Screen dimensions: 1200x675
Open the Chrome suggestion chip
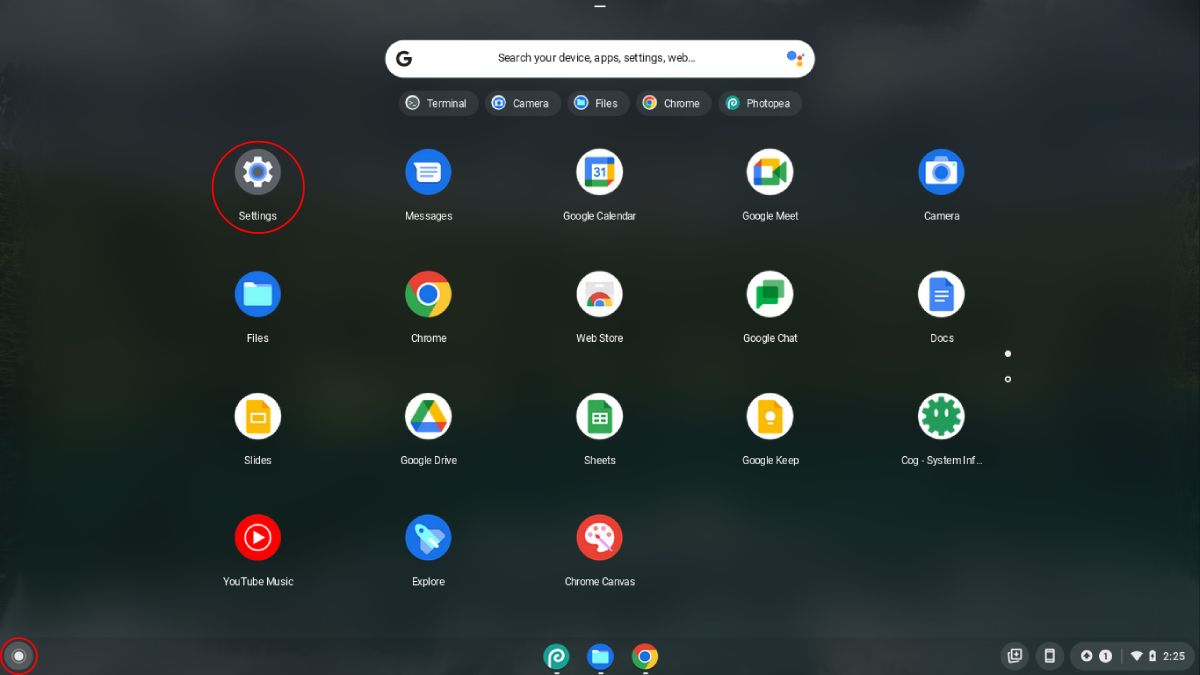coord(673,102)
